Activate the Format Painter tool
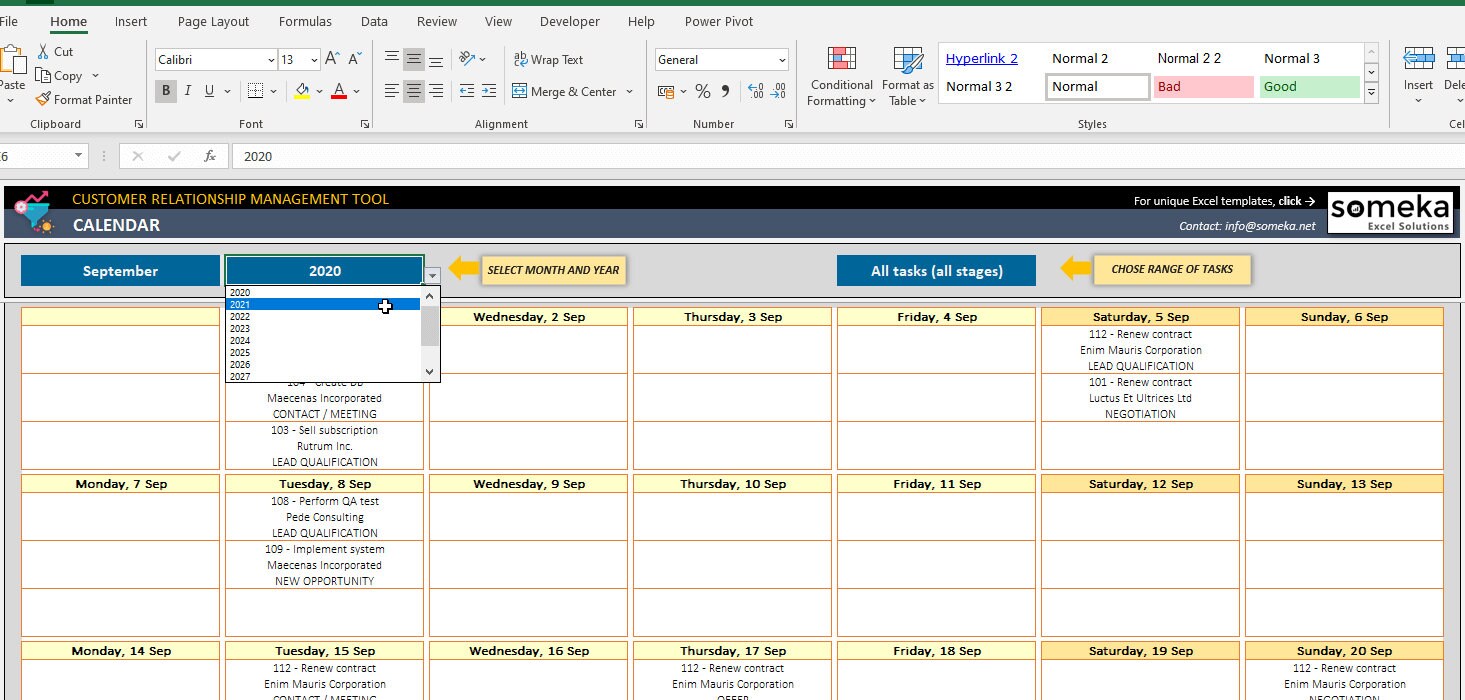The width and height of the screenshot is (1465, 700). [84, 99]
